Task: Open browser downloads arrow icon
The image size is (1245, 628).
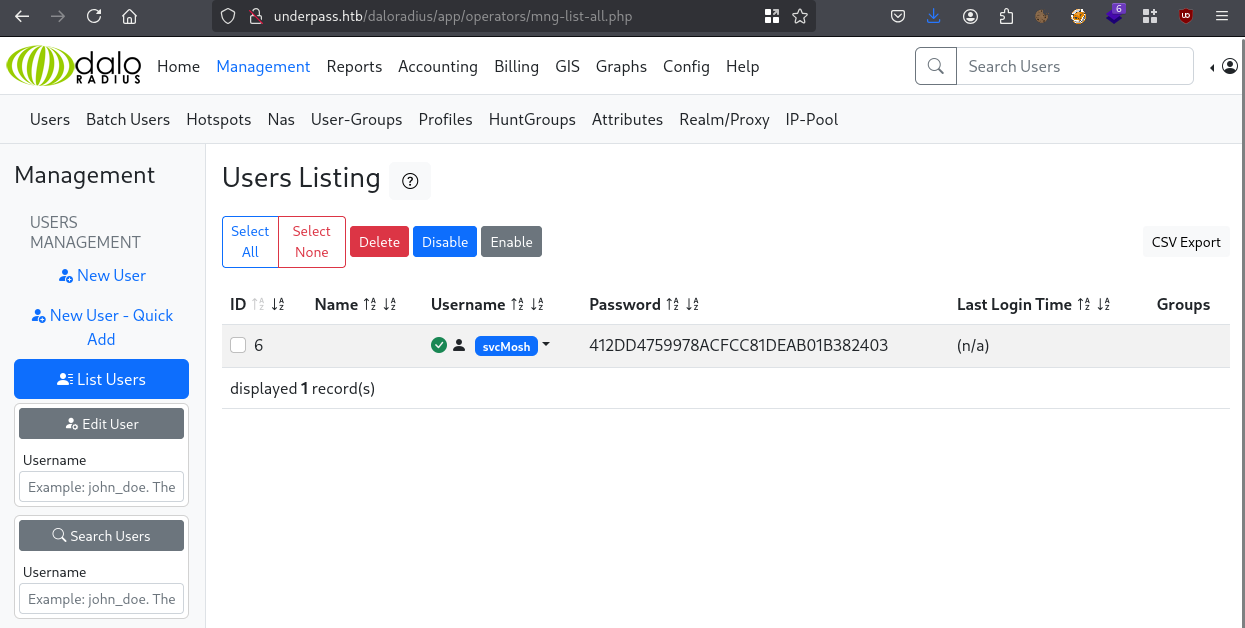Action: (x=934, y=16)
